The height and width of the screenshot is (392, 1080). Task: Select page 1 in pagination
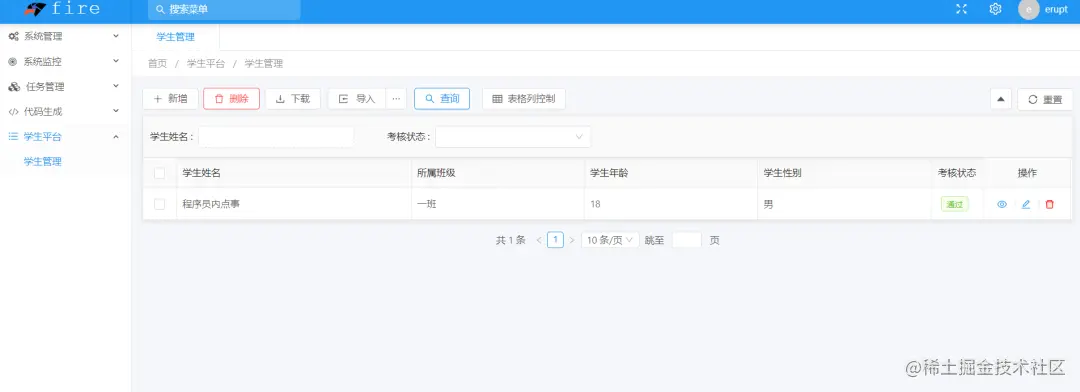(555, 240)
